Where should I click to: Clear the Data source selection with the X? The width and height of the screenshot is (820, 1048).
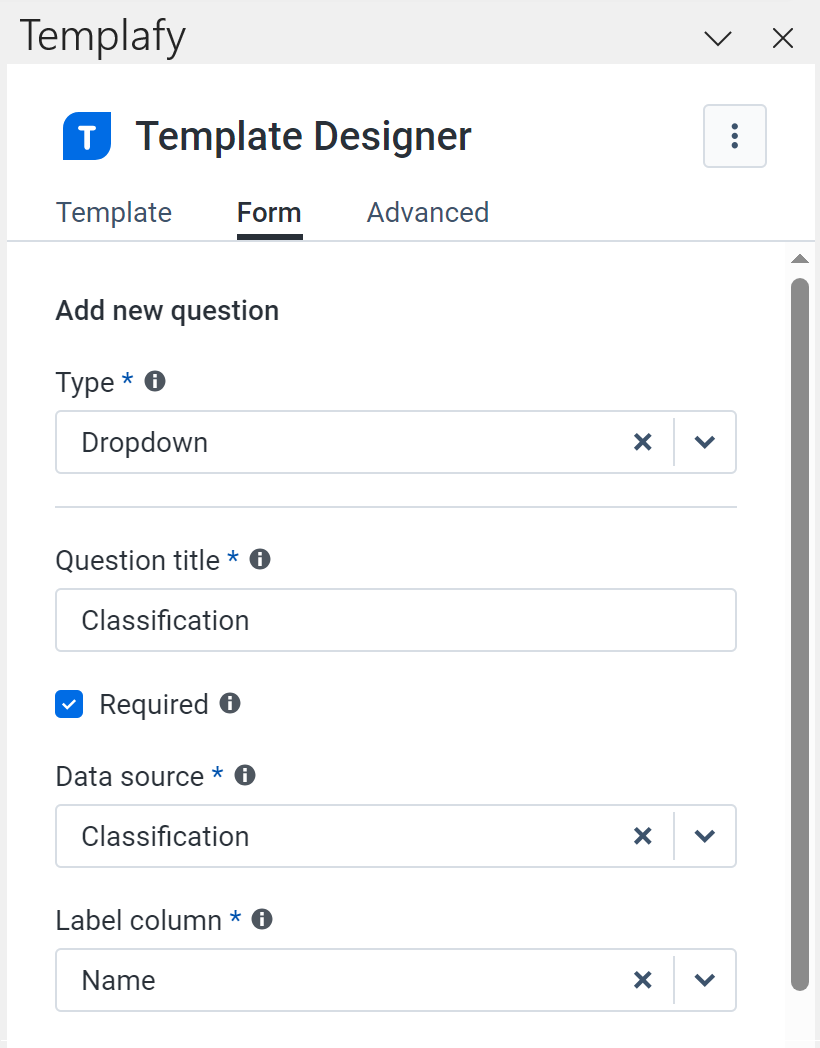(x=643, y=836)
